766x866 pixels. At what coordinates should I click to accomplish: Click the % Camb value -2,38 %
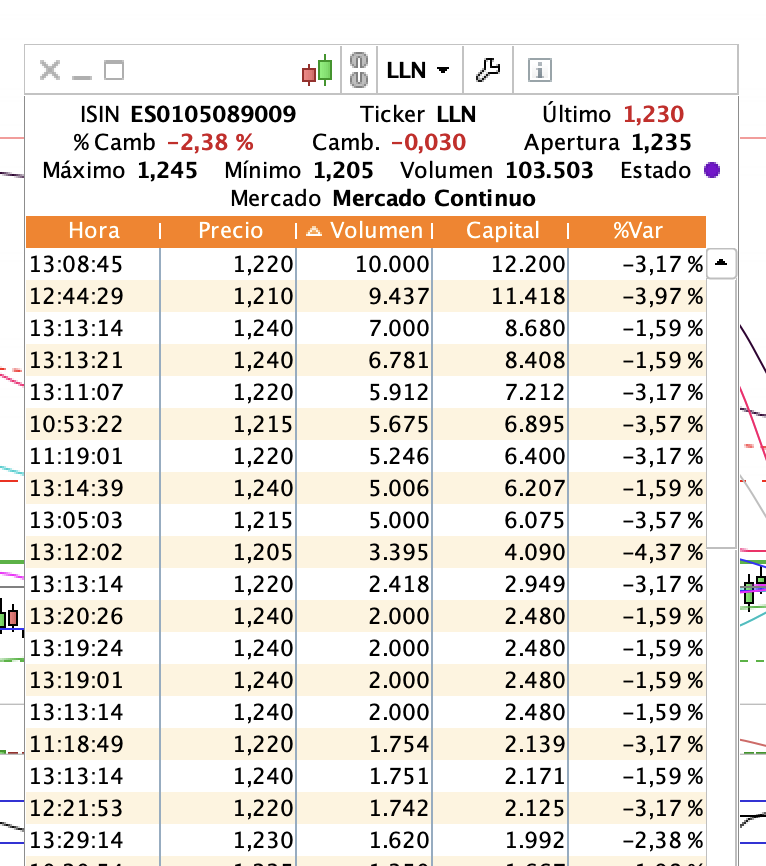click(x=210, y=143)
